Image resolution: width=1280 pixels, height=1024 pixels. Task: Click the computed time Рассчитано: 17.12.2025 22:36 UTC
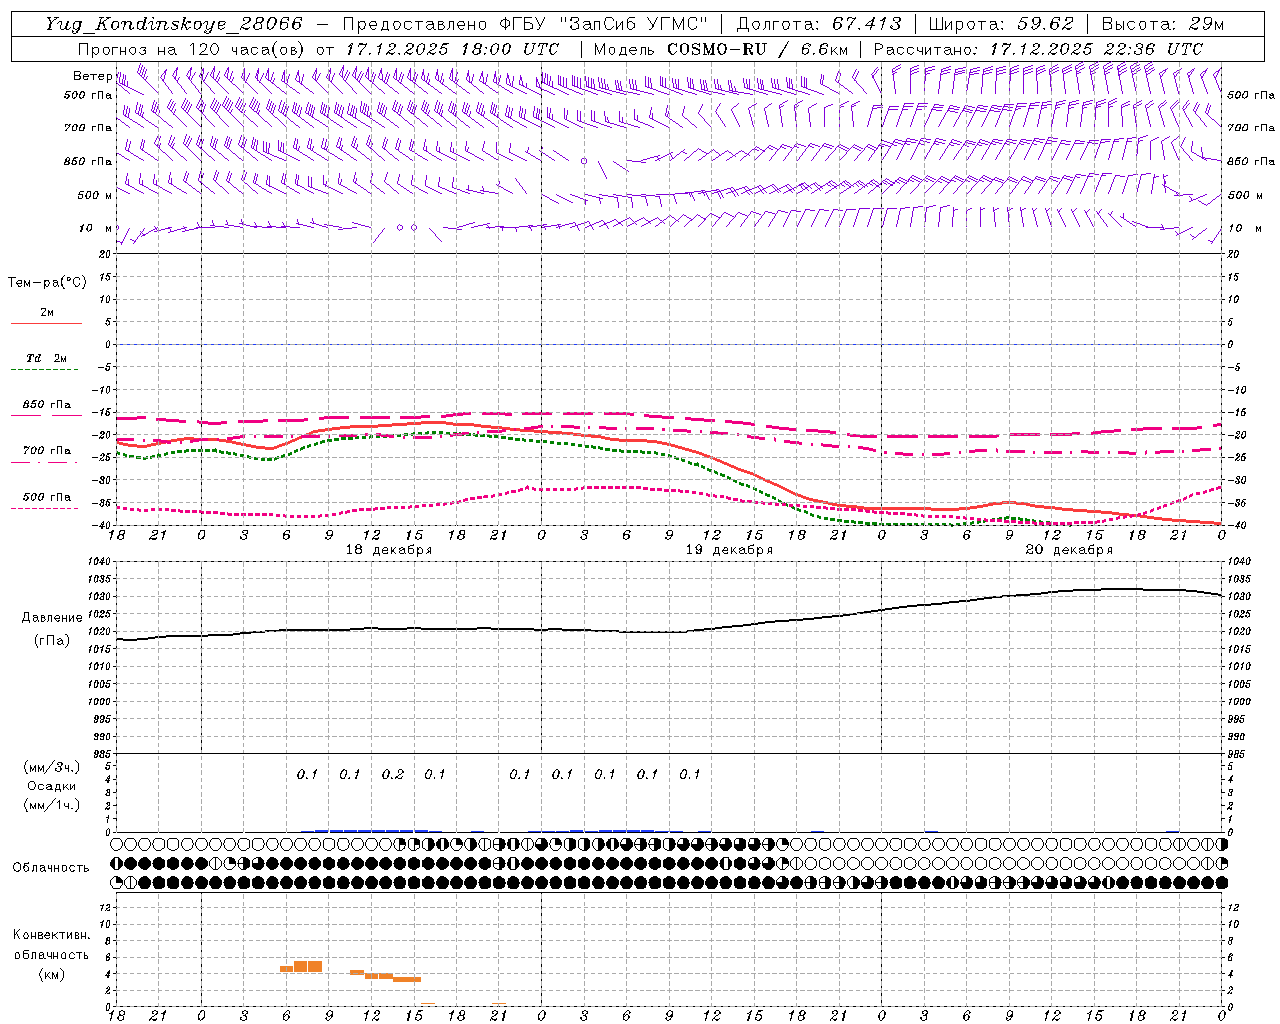[x=1038, y=48]
